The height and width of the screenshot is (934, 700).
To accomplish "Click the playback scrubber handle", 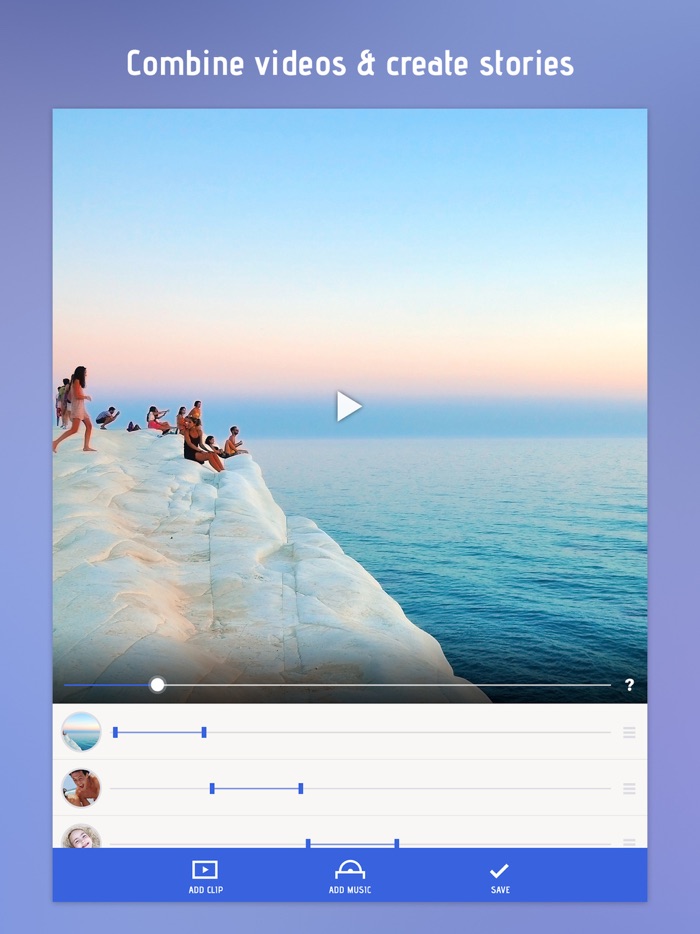I will pos(157,684).
